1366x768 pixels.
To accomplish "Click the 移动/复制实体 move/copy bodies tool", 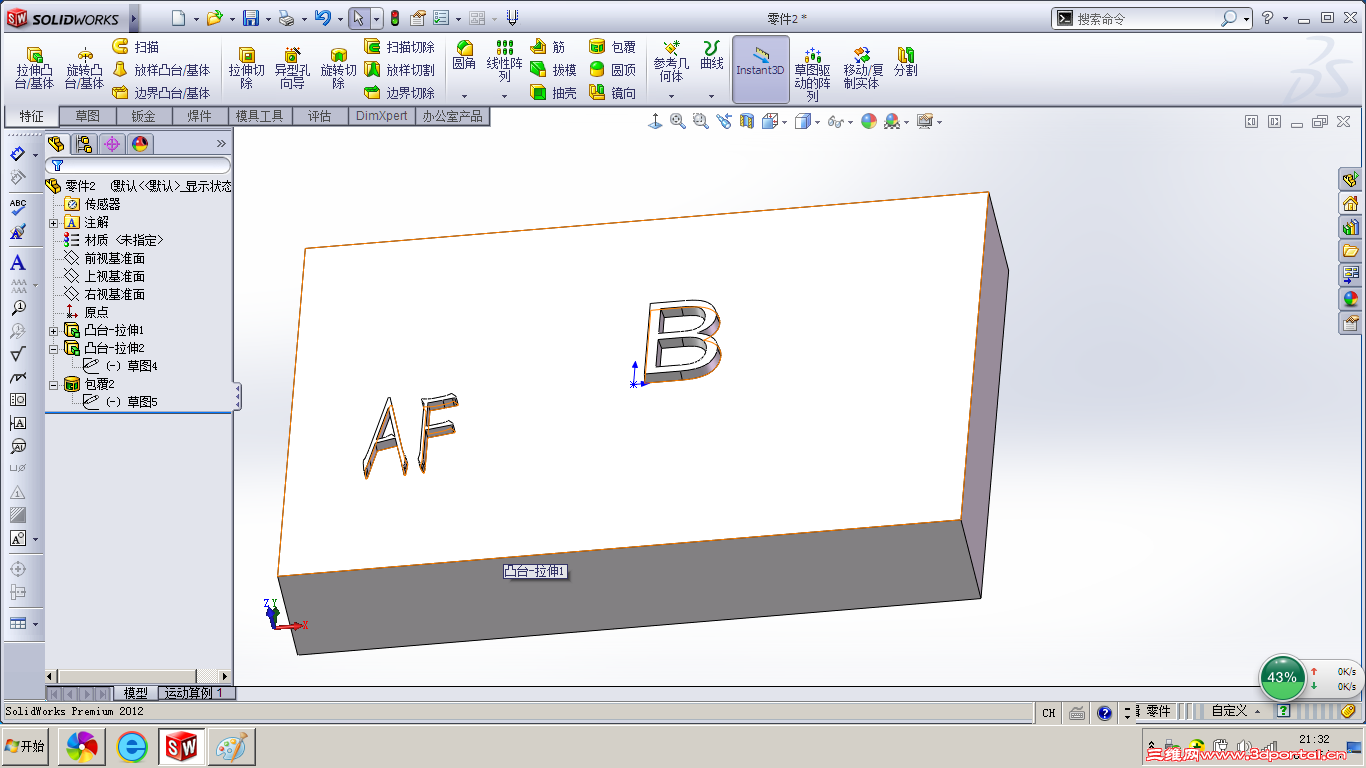I will [x=862, y=68].
